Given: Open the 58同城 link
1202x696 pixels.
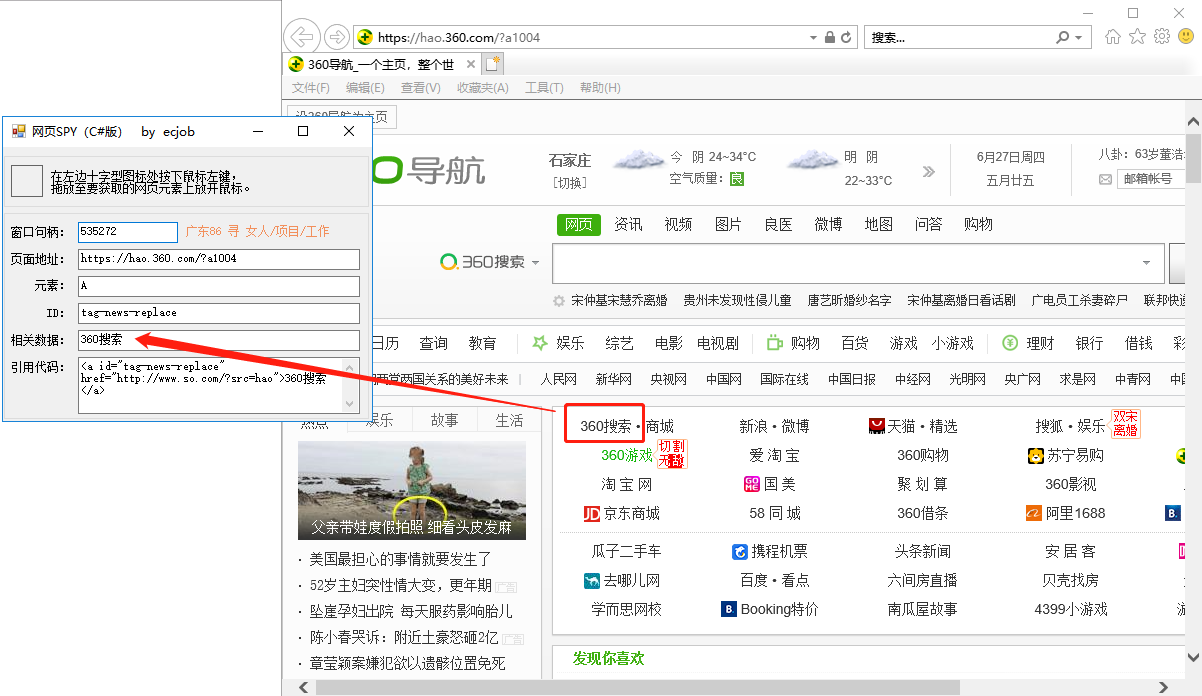Looking at the screenshot, I should 775,513.
